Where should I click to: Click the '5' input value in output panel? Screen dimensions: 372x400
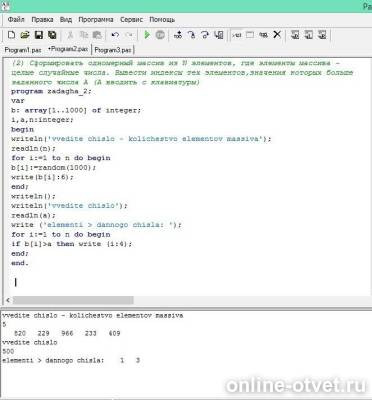[4, 324]
